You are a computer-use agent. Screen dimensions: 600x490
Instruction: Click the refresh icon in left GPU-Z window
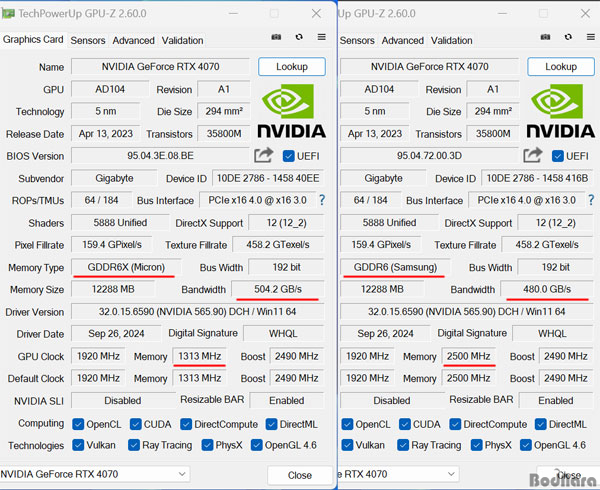coord(299,37)
